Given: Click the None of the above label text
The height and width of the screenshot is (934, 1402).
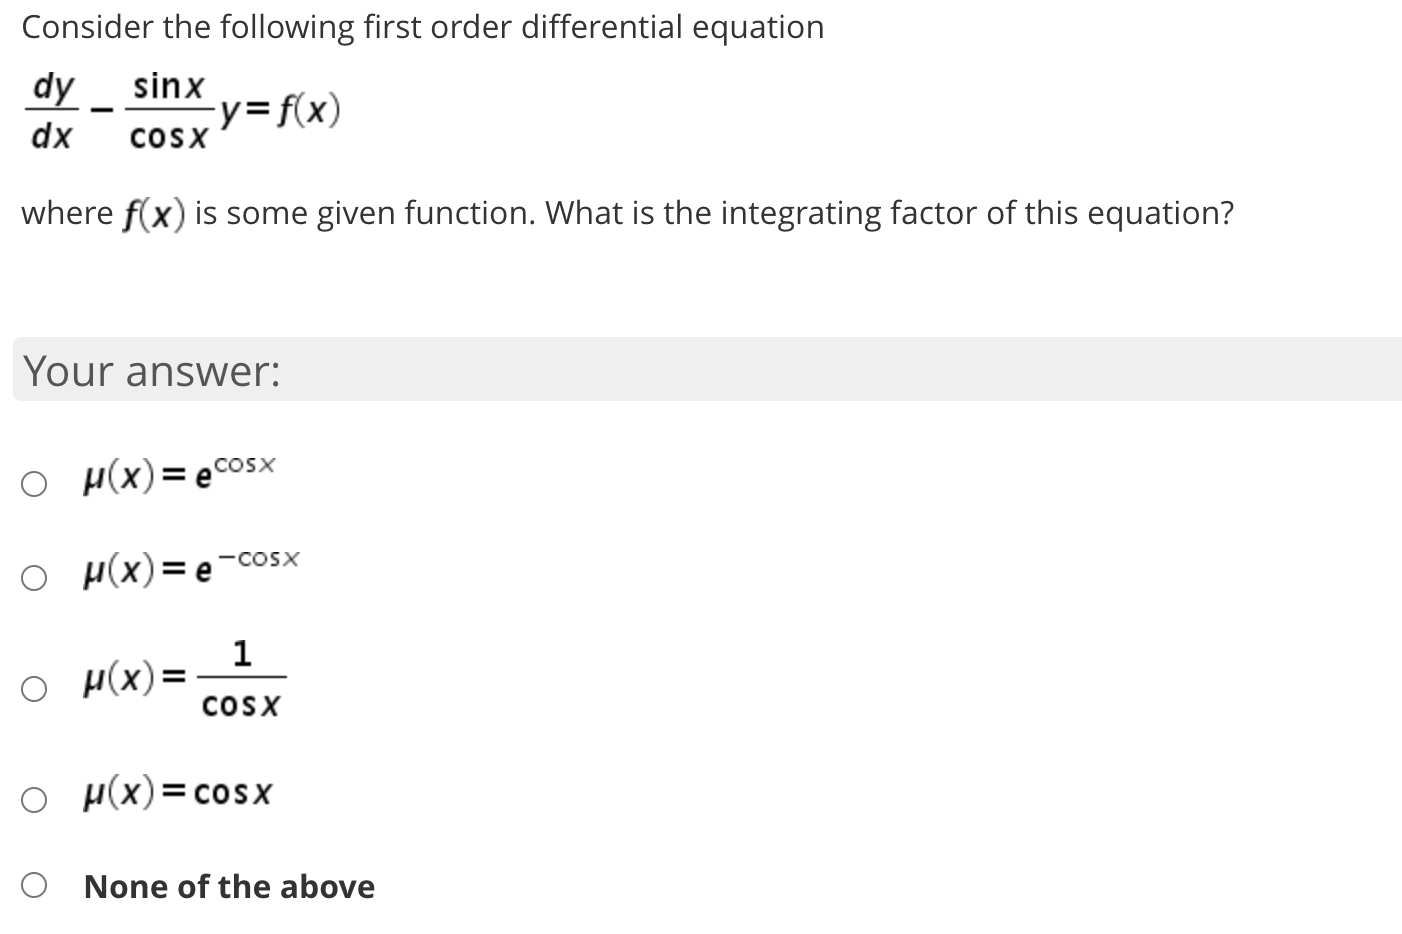Looking at the screenshot, I should click(228, 886).
